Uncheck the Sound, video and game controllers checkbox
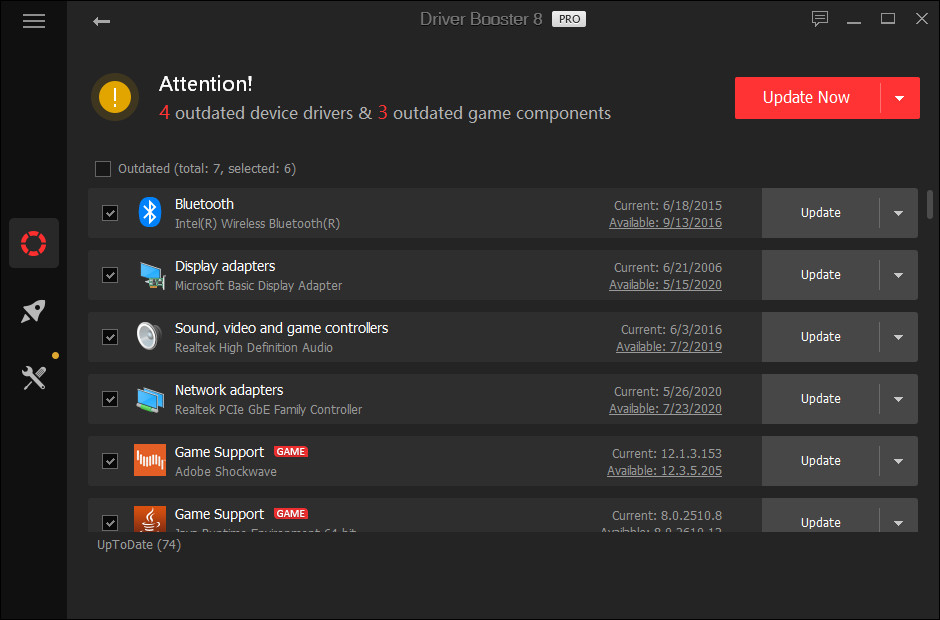 (x=110, y=337)
